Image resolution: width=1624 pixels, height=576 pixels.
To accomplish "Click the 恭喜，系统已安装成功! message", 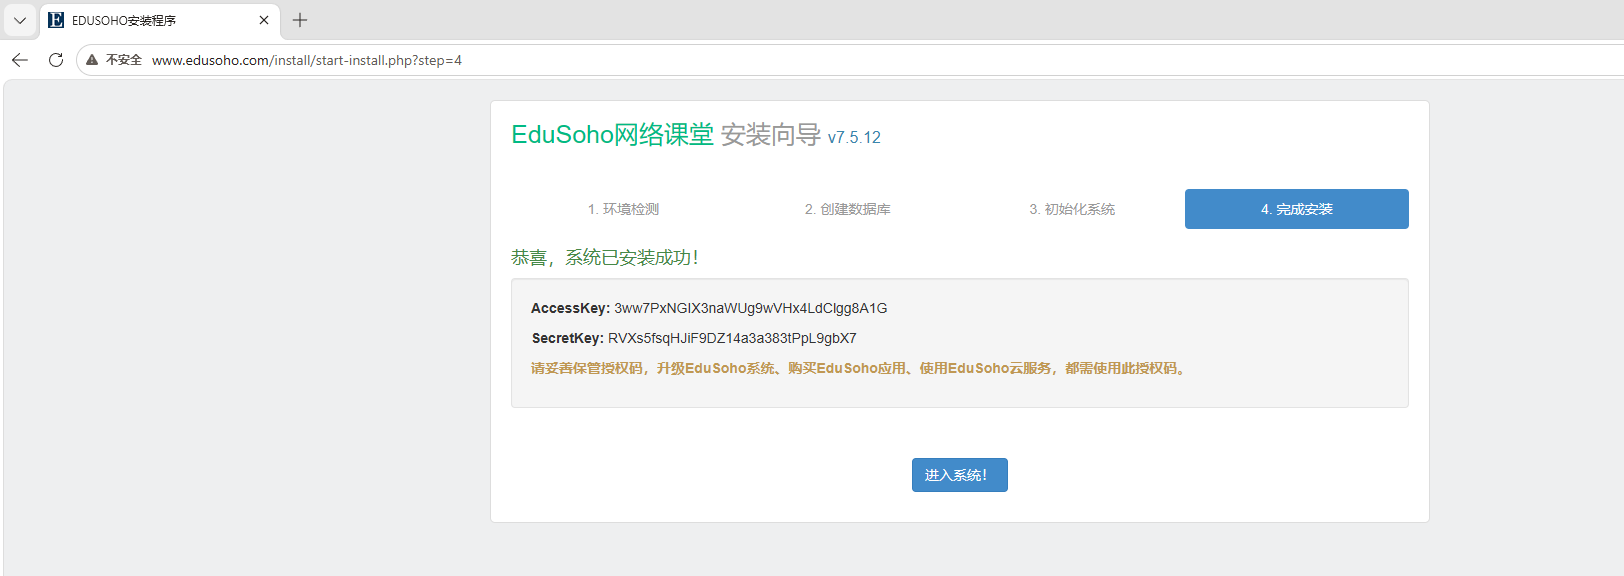I will 605,257.
